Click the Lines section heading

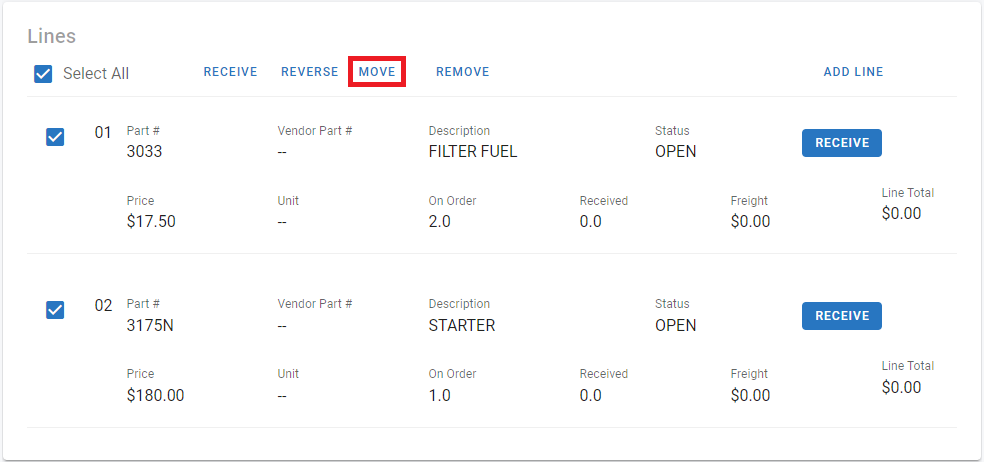pos(51,36)
